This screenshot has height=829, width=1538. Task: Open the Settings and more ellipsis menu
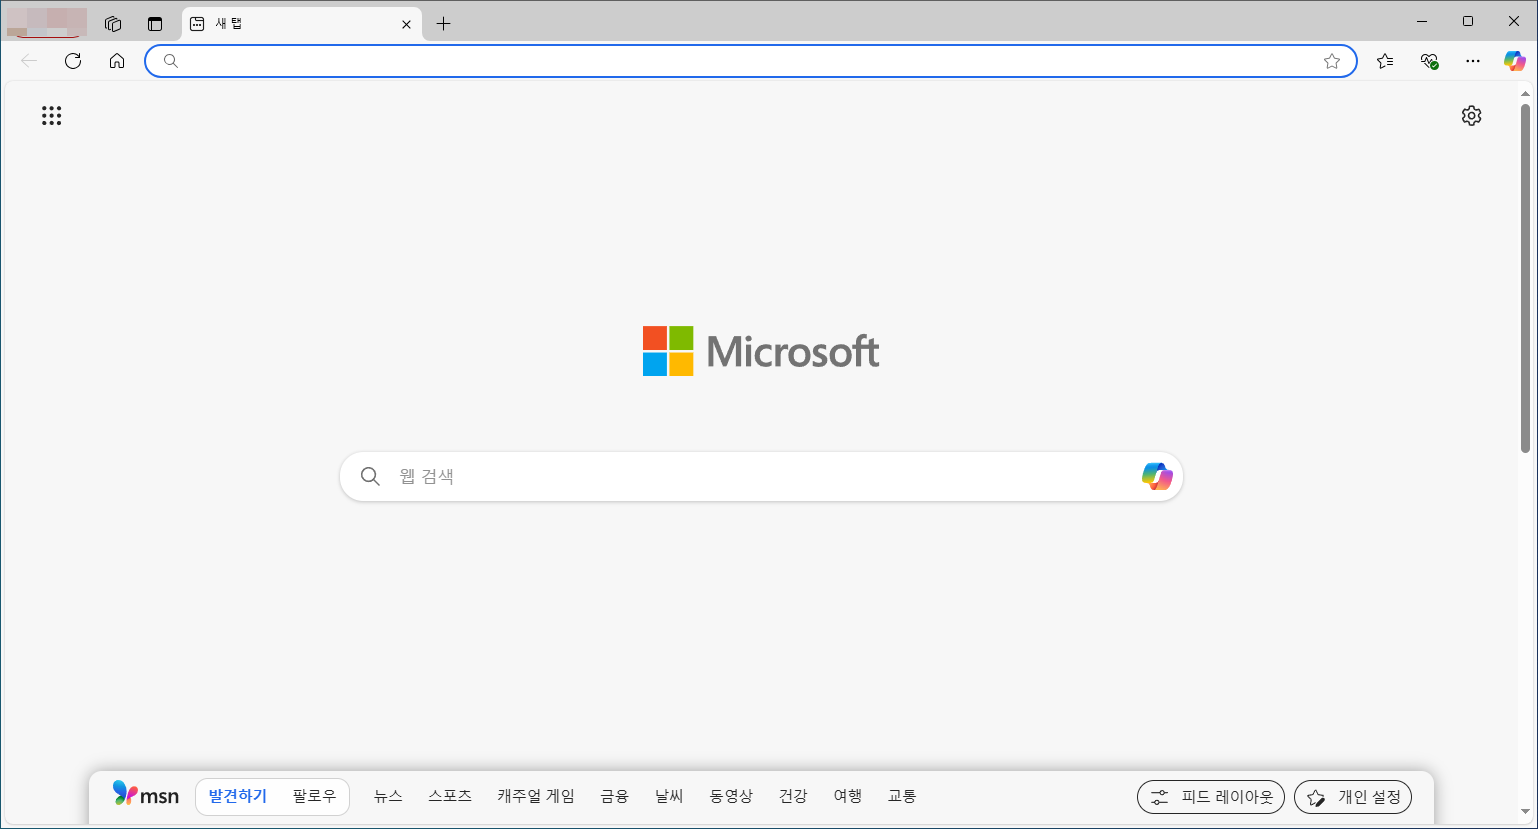point(1473,61)
